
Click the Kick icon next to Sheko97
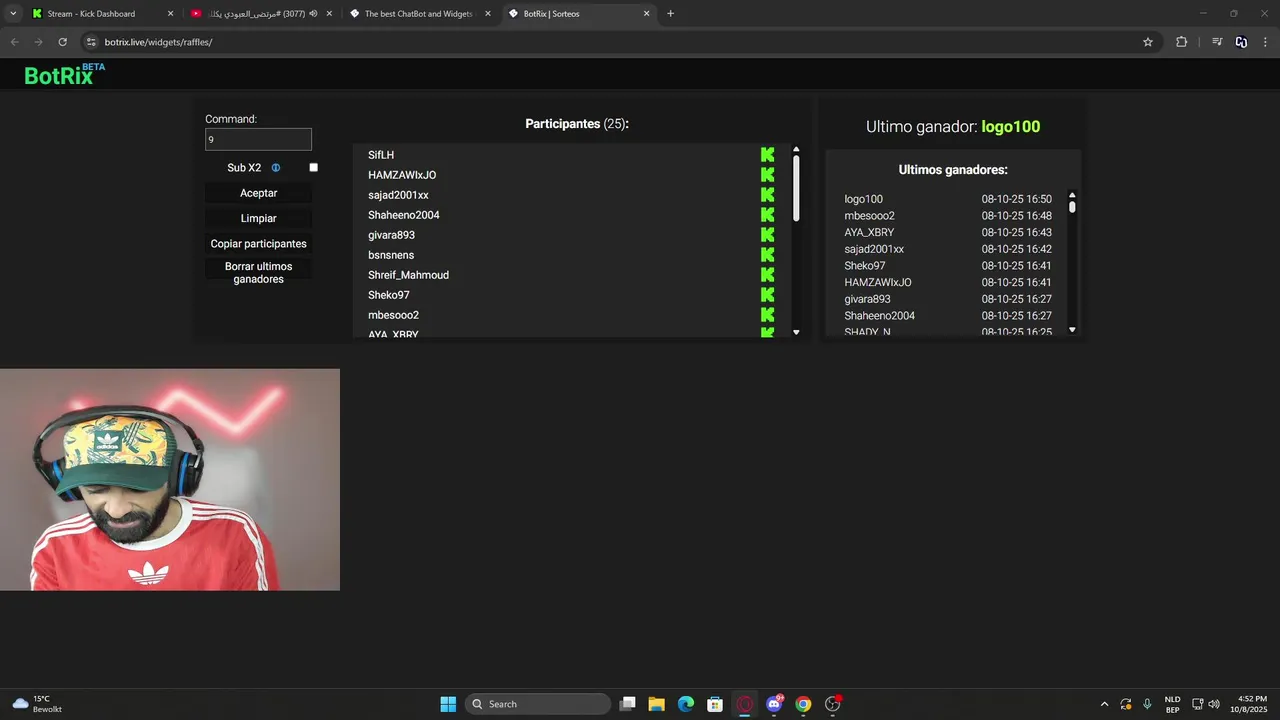767,295
